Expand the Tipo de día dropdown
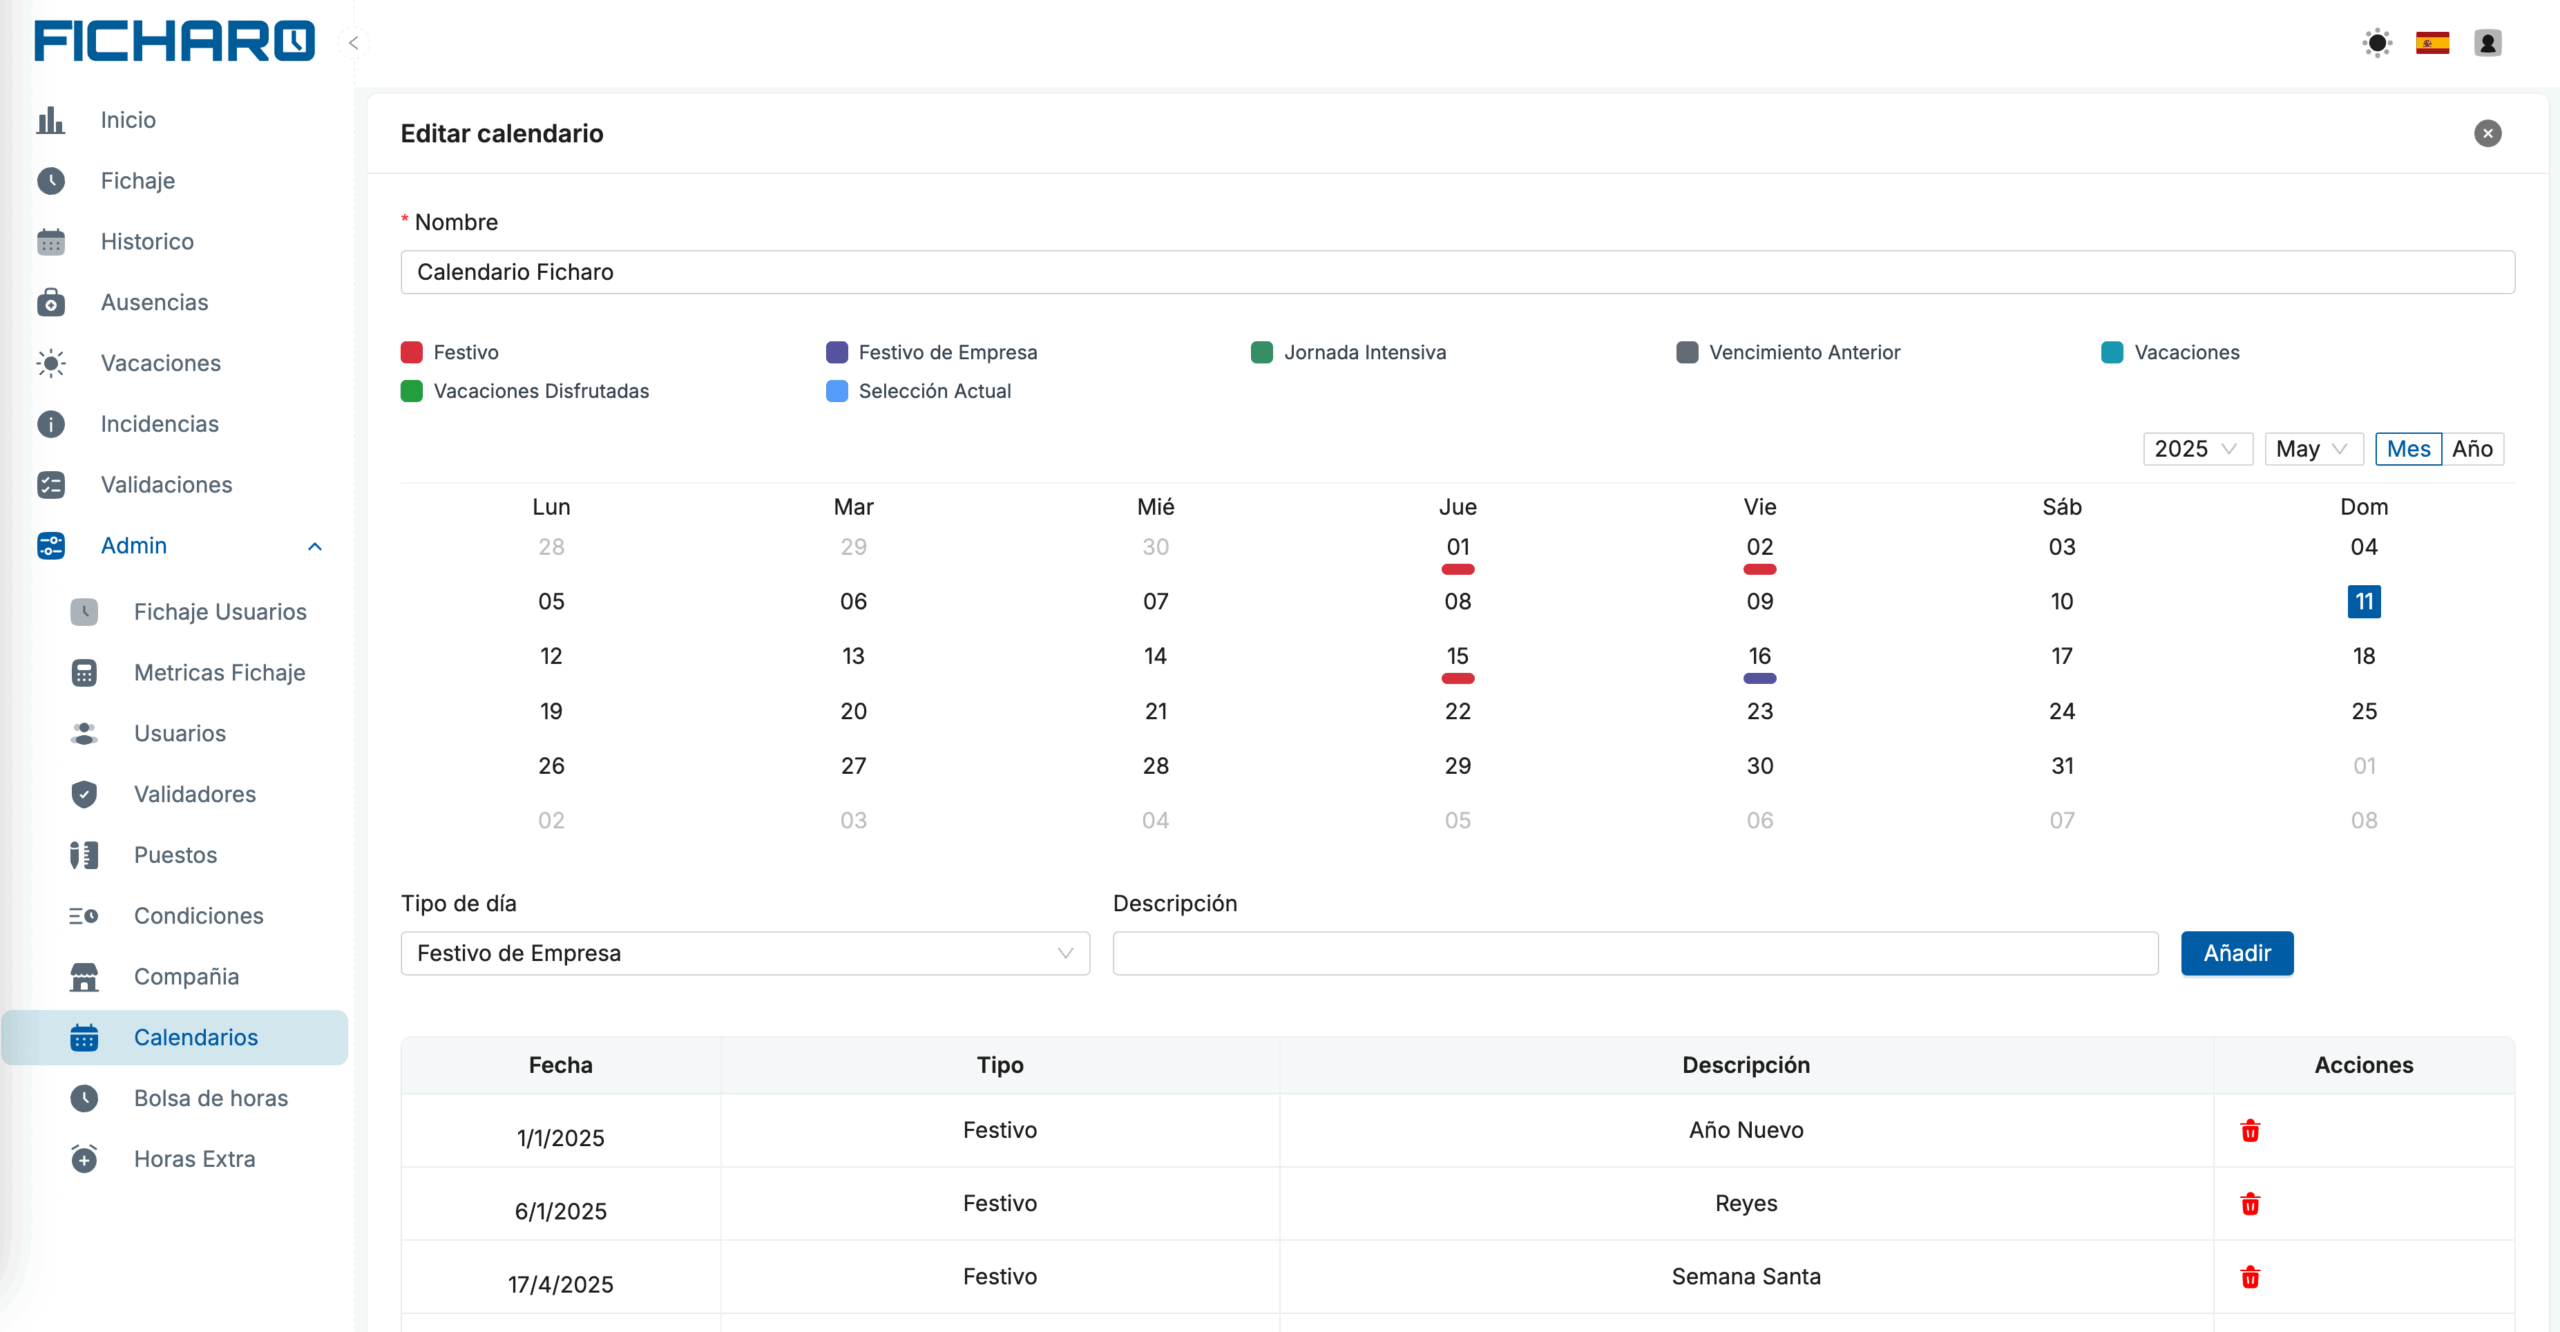This screenshot has height=1332, width=2560. pyautogui.click(x=744, y=953)
